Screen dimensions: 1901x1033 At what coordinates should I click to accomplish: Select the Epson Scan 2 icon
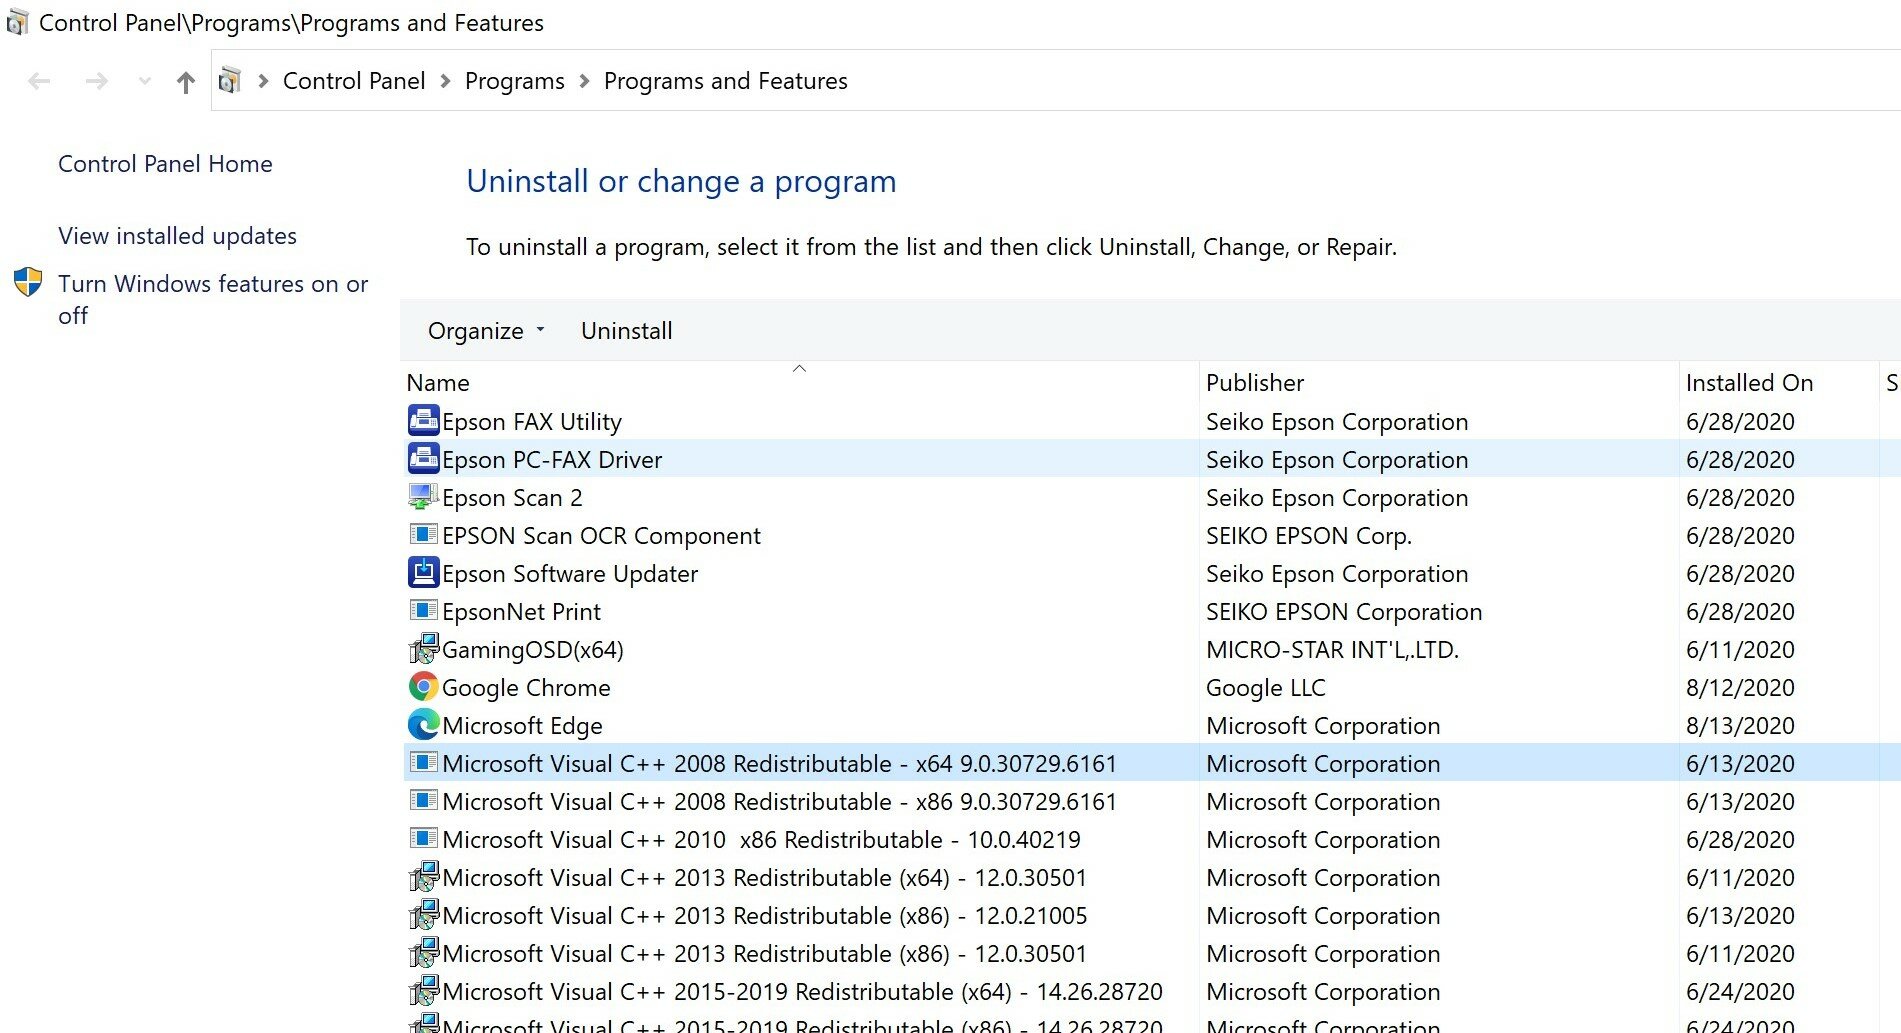[424, 497]
